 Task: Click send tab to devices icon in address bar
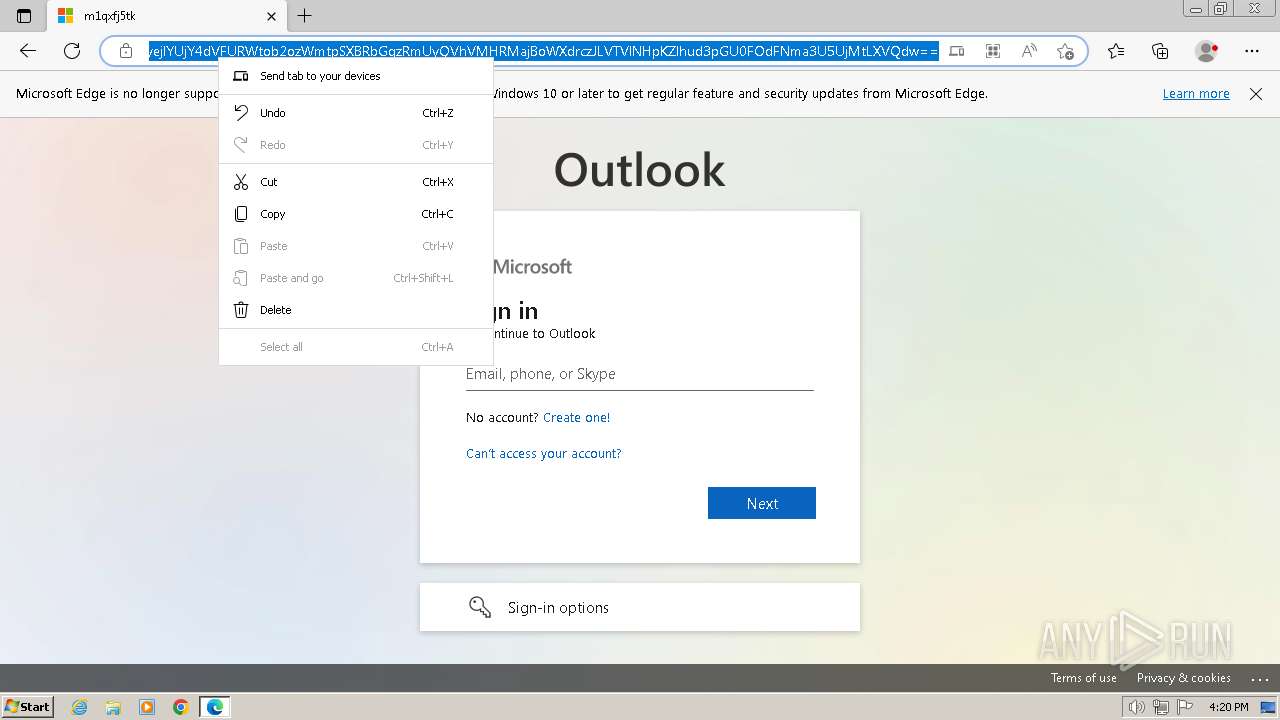(x=957, y=51)
